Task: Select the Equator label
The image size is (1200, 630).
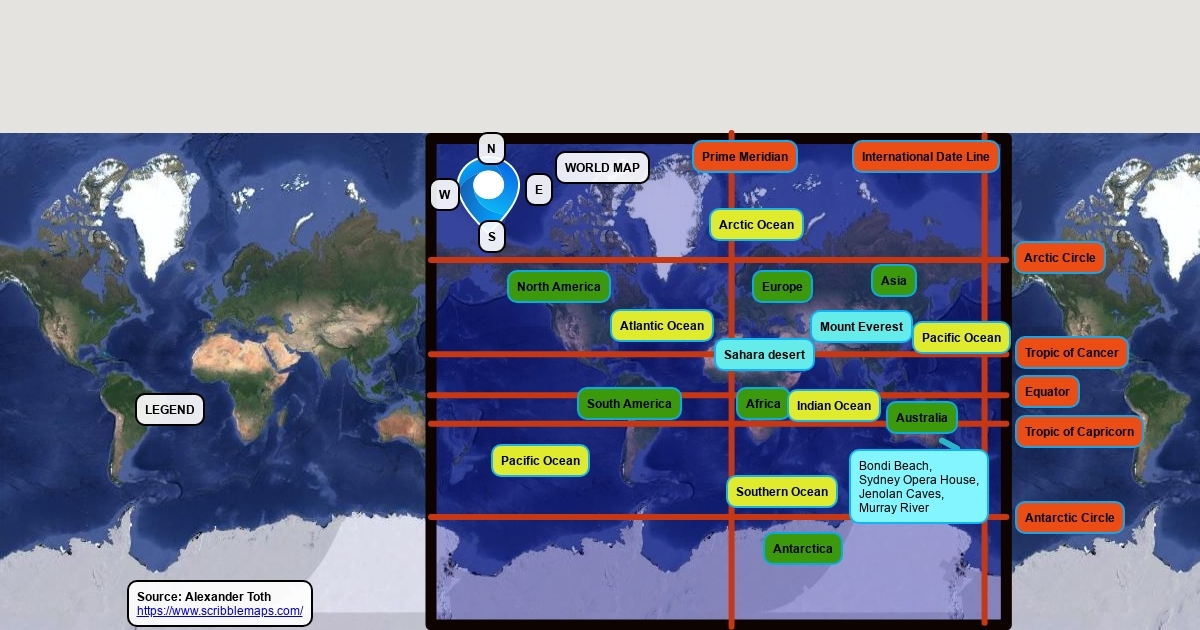Action: pos(1047,392)
